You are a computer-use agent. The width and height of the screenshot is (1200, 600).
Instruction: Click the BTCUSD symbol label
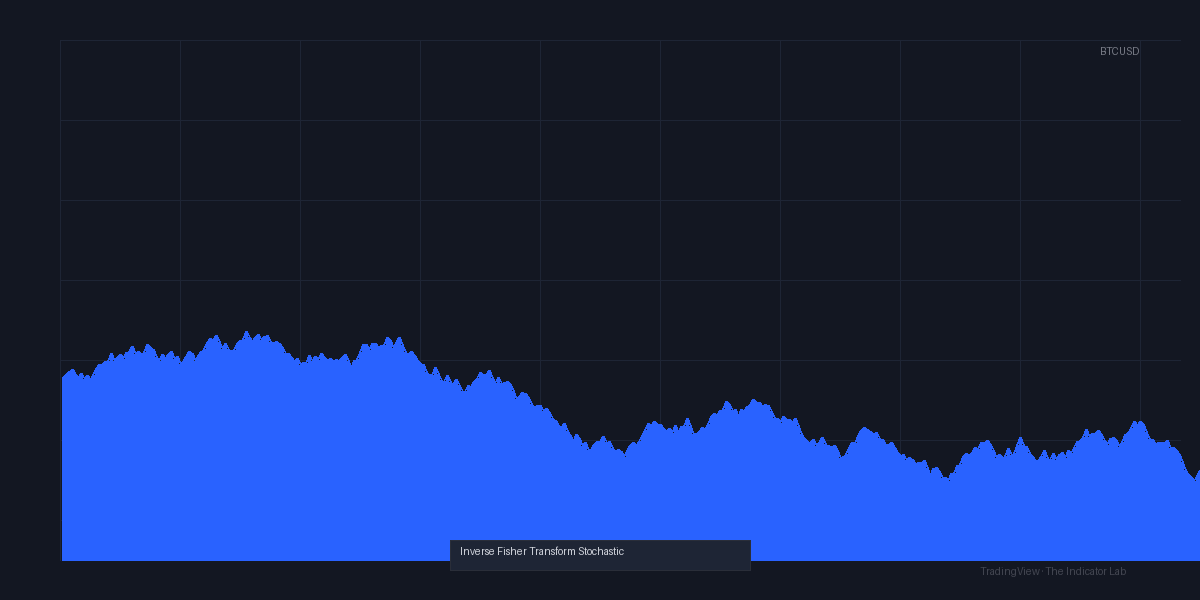(x=1119, y=51)
